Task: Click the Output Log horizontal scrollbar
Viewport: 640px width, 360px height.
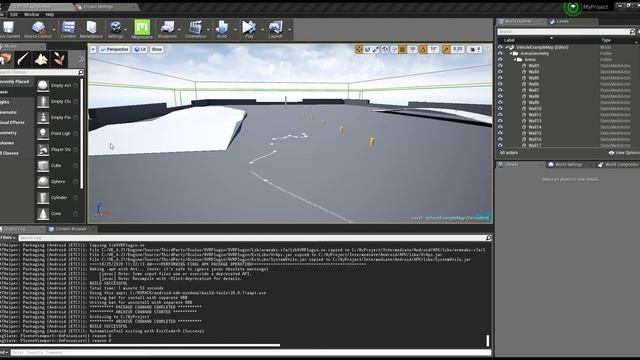Action: point(140,345)
